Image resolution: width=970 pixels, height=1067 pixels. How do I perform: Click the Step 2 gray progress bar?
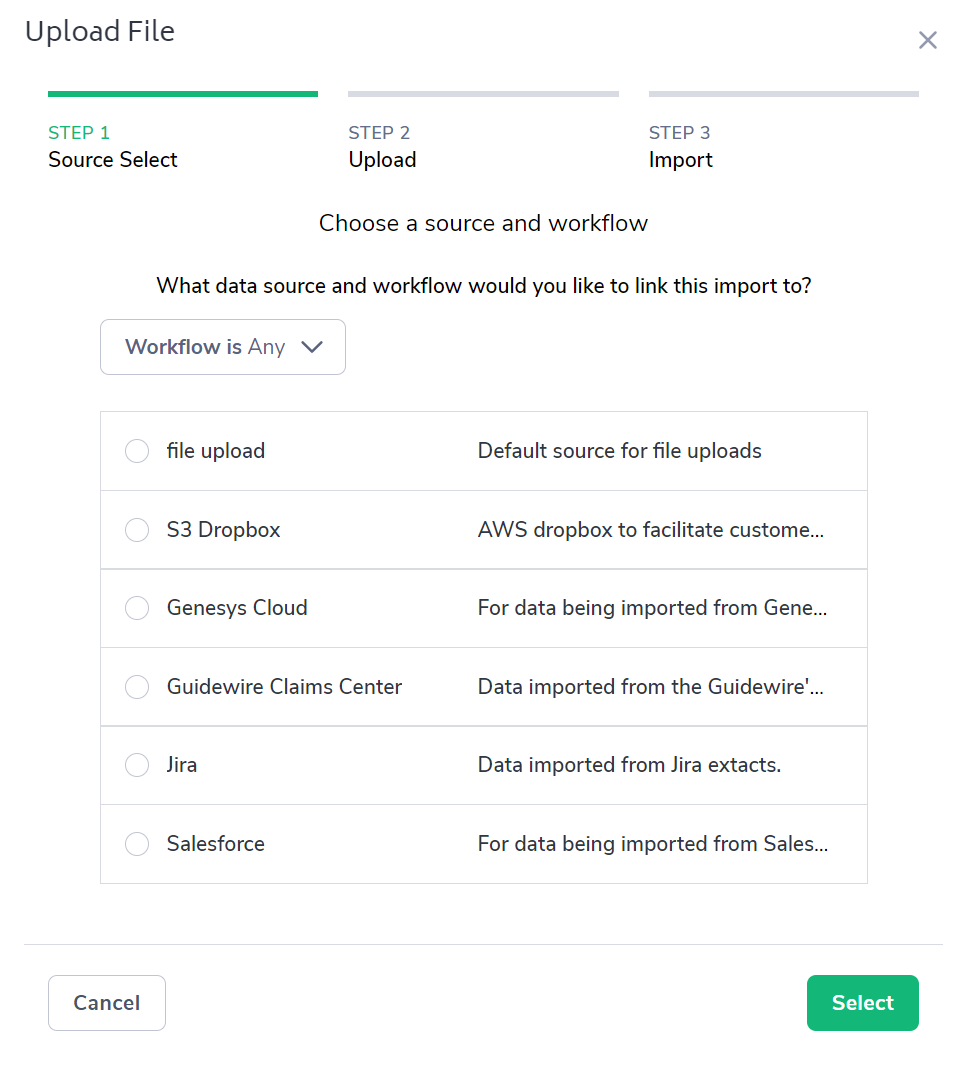[x=483, y=94]
